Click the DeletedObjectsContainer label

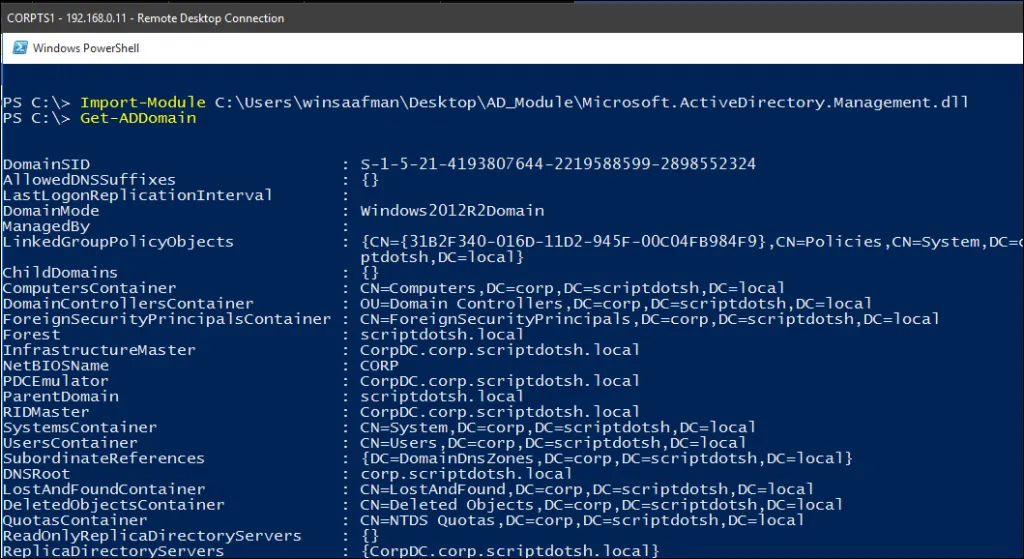click(114, 505)
